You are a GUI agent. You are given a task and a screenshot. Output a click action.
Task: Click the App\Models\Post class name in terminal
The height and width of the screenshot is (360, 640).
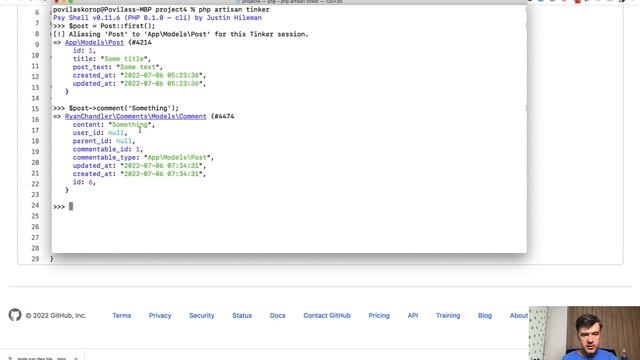[x=94, y=42]
